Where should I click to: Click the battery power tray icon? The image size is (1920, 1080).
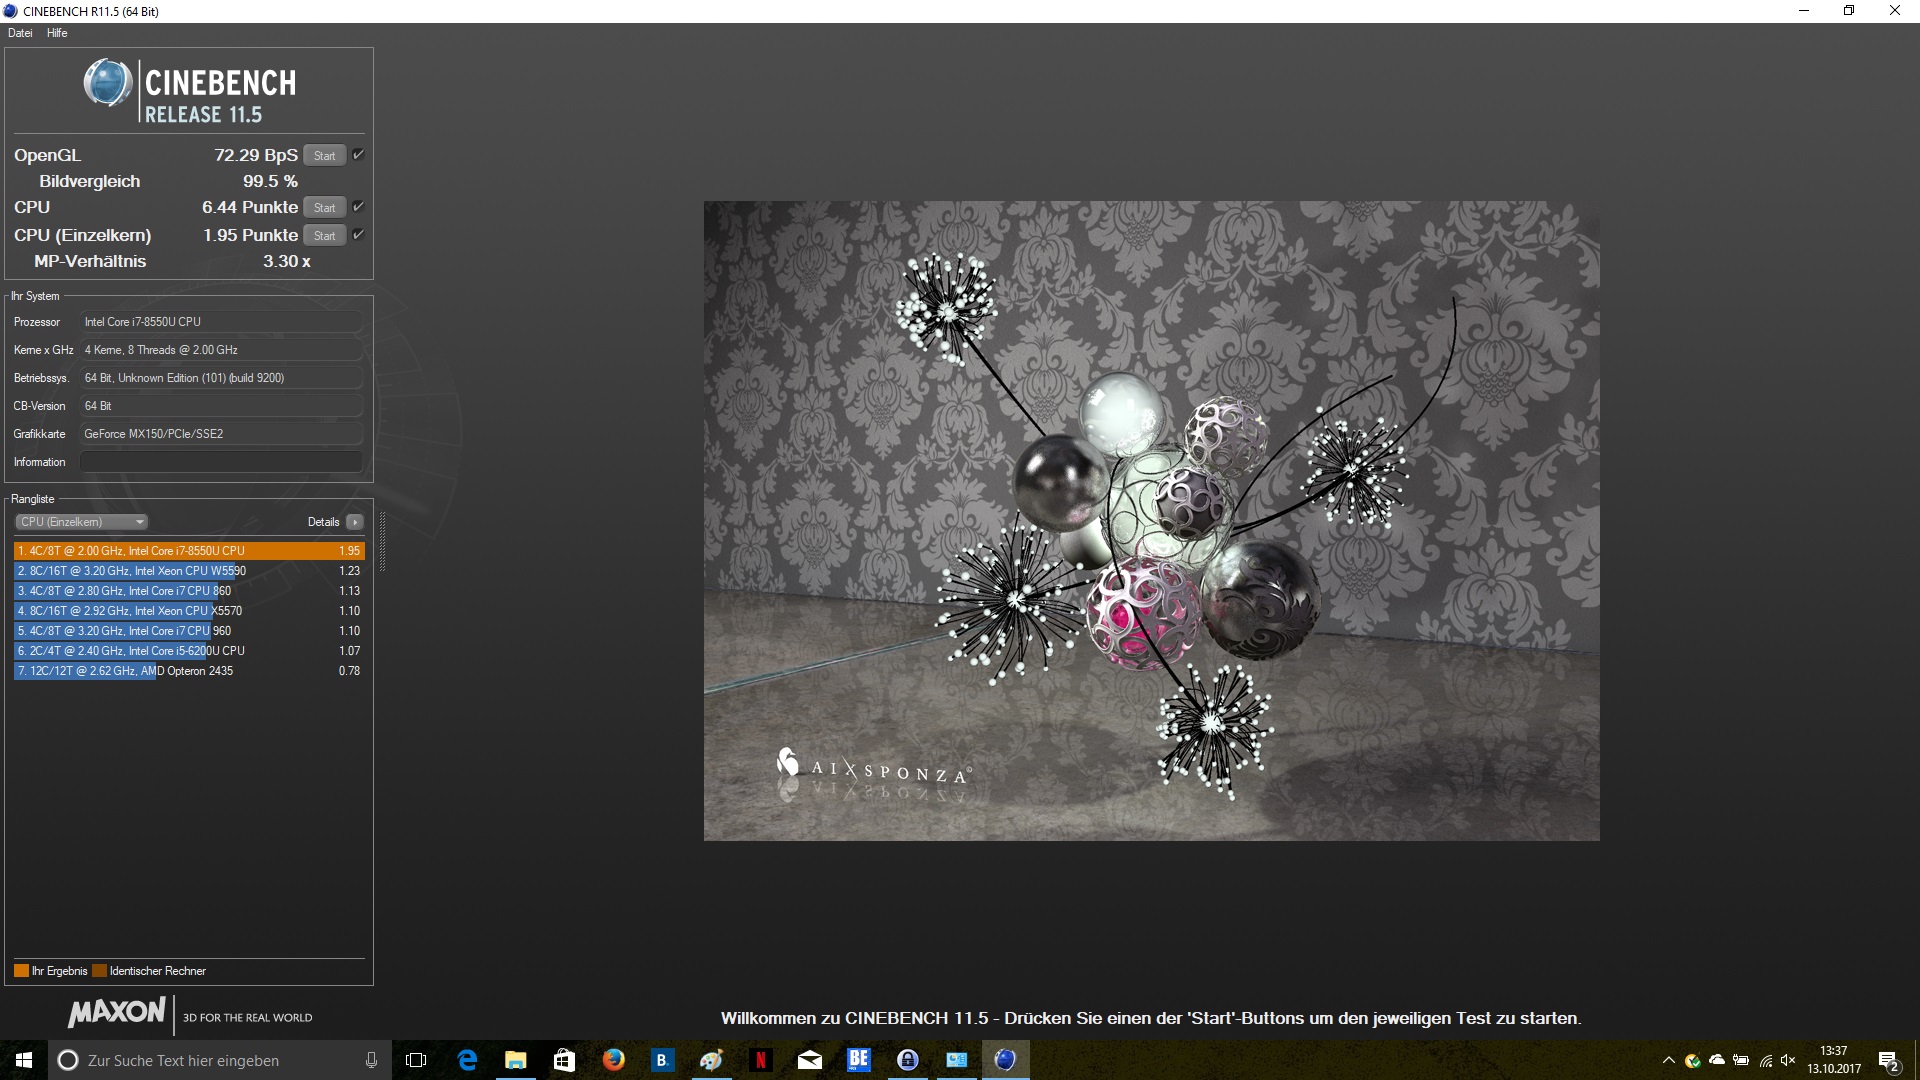1741,1060
